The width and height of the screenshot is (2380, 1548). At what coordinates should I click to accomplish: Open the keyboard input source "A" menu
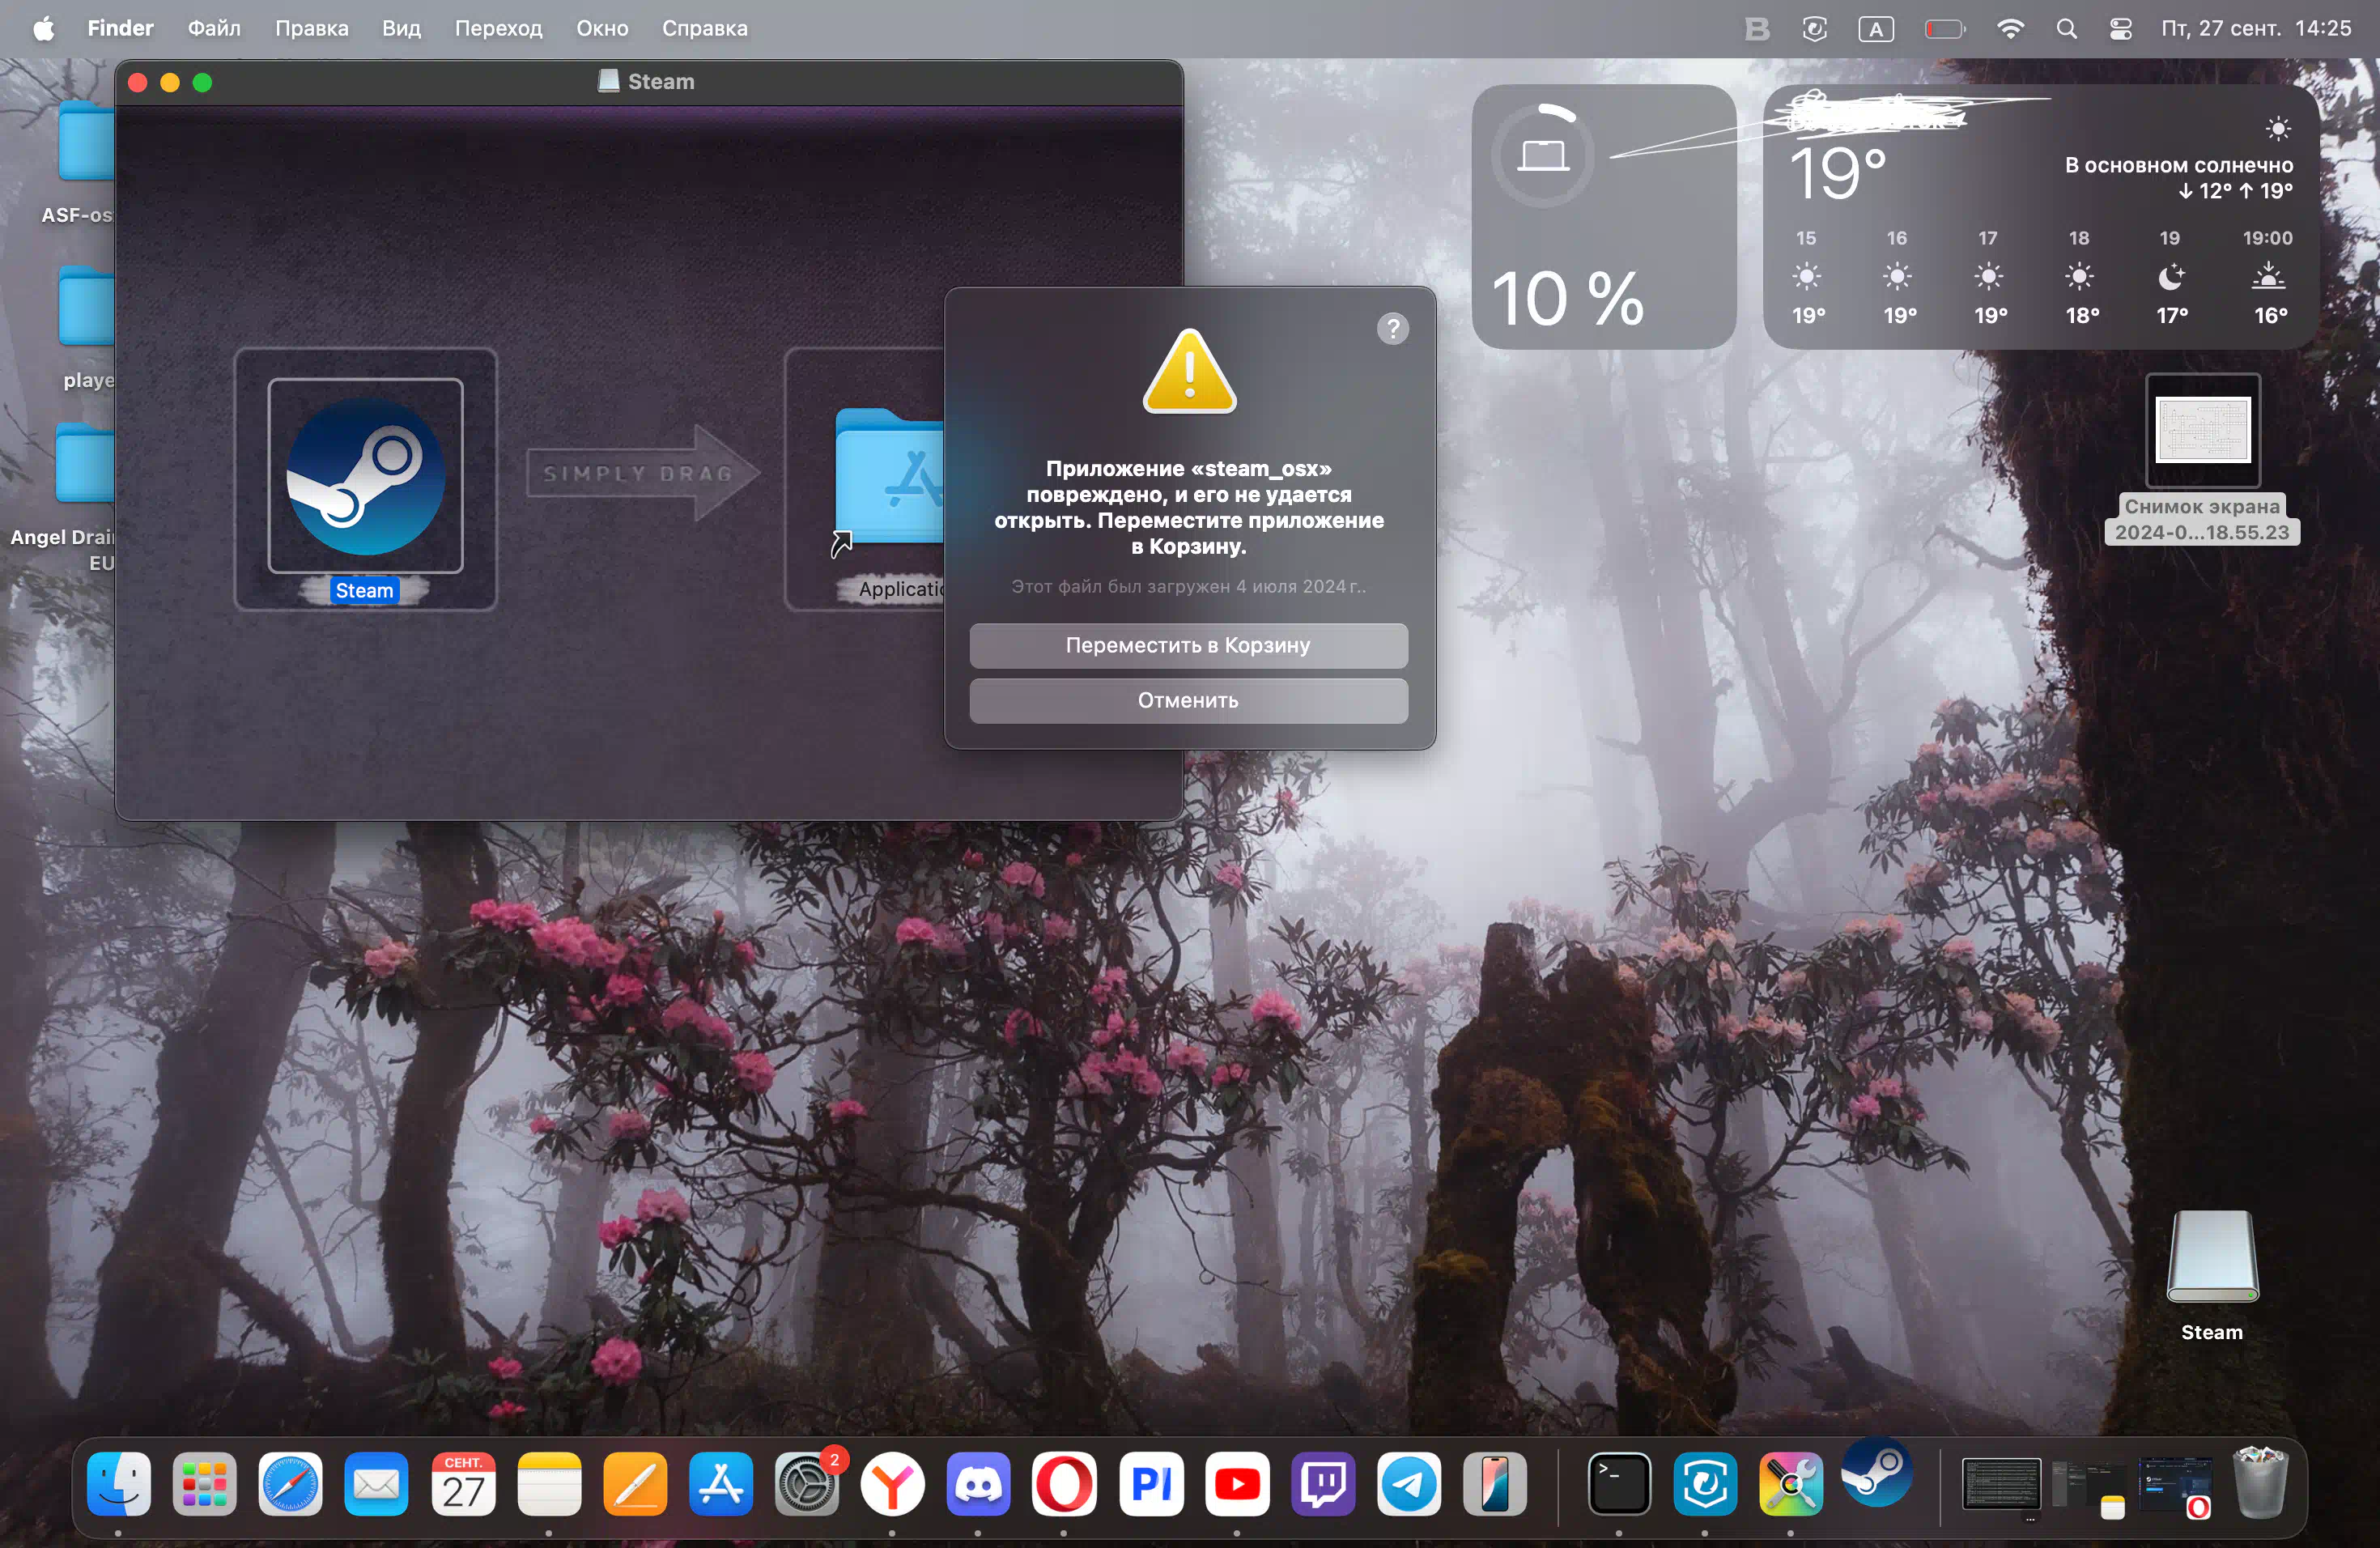pos(1876,29)
